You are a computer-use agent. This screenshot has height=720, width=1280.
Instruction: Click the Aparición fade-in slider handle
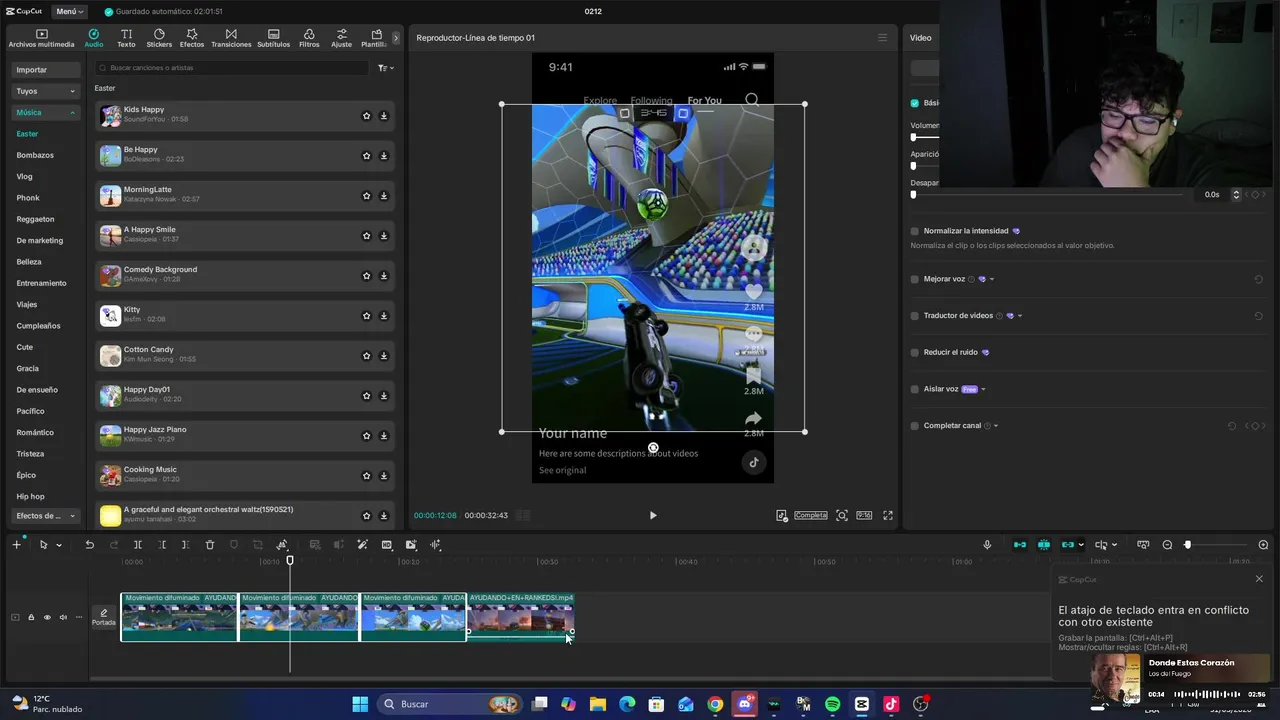[913, 166]
